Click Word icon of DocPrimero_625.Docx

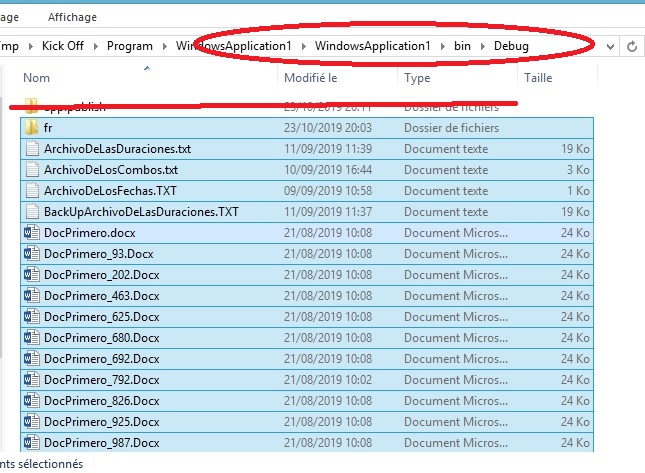tap(32, 317)
